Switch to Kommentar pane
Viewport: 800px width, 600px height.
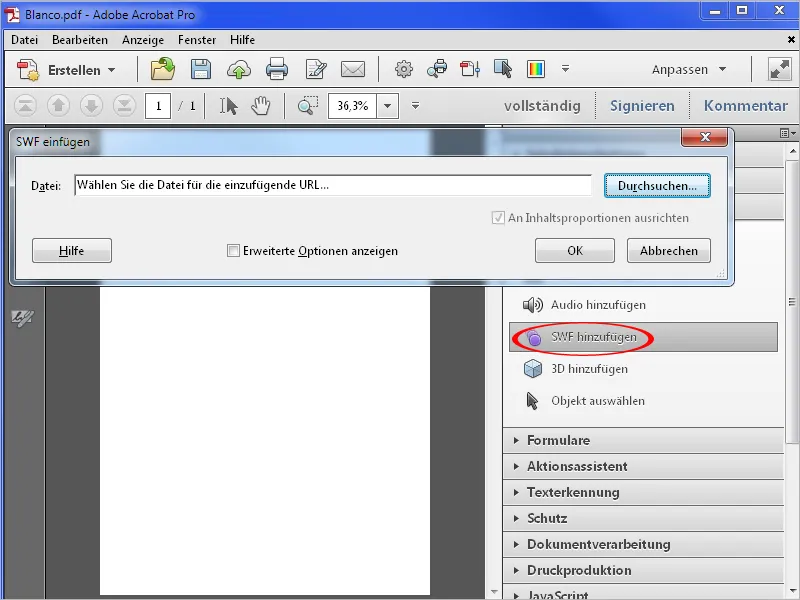tap(746, 106)
